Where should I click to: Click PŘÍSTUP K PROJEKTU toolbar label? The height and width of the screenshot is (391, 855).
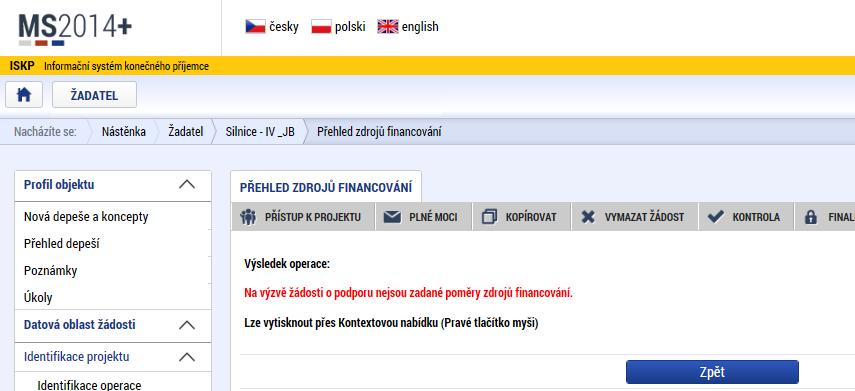pyautogui.click(x=313, y=217)
